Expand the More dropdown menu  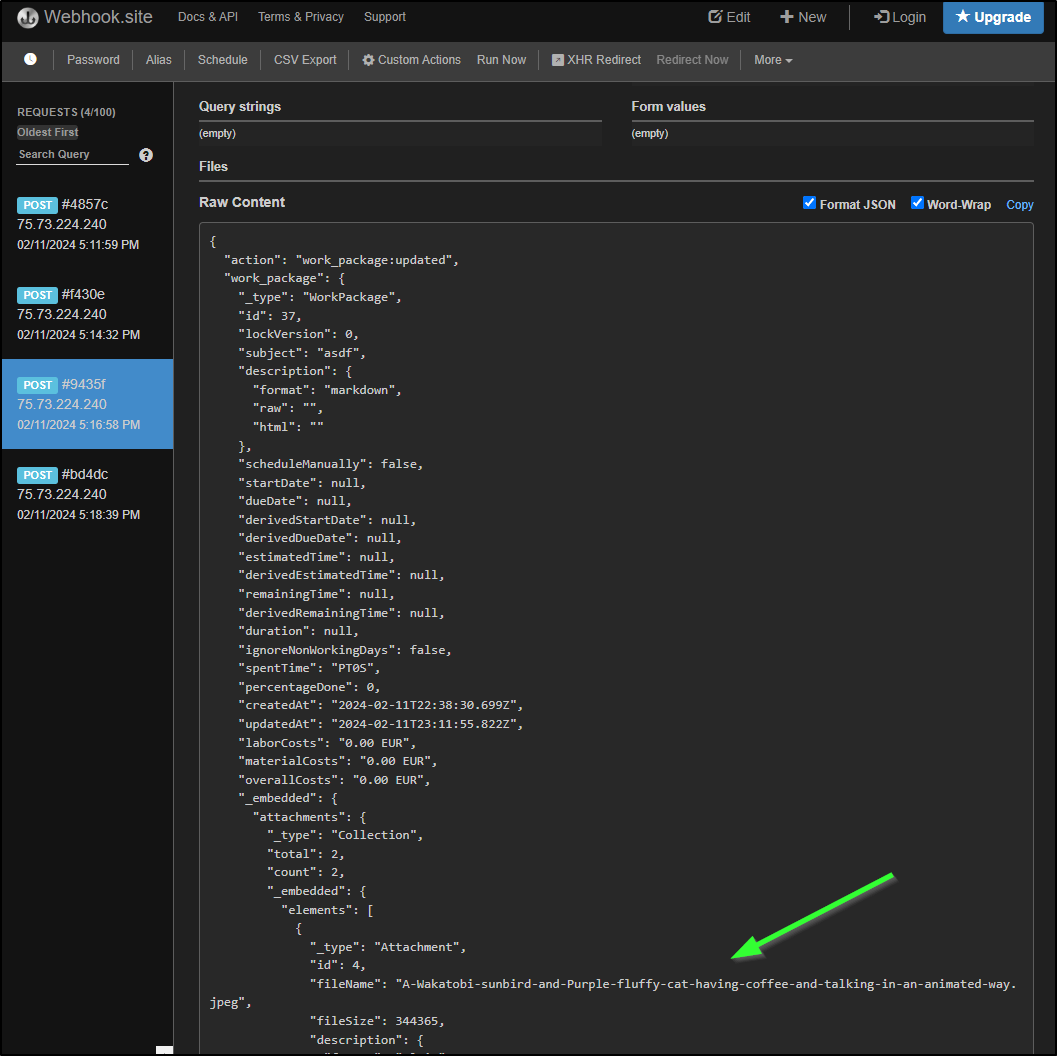click(x=773, y=60)
